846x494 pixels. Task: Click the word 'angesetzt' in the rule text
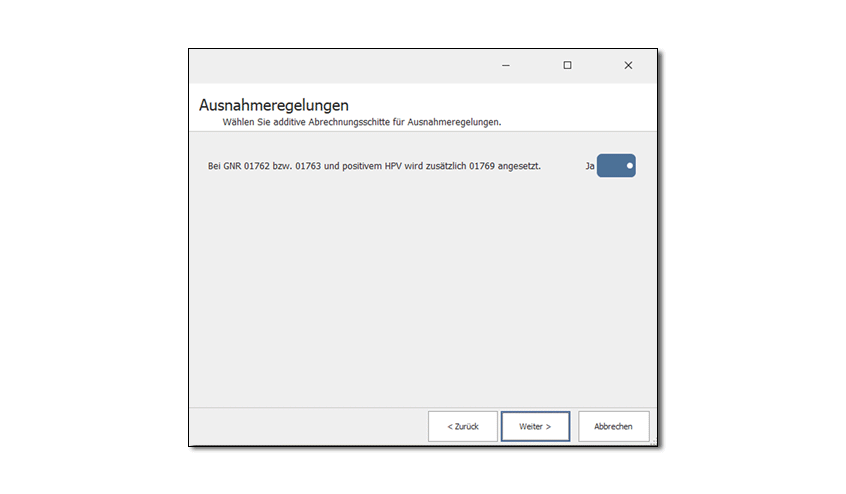520,166
